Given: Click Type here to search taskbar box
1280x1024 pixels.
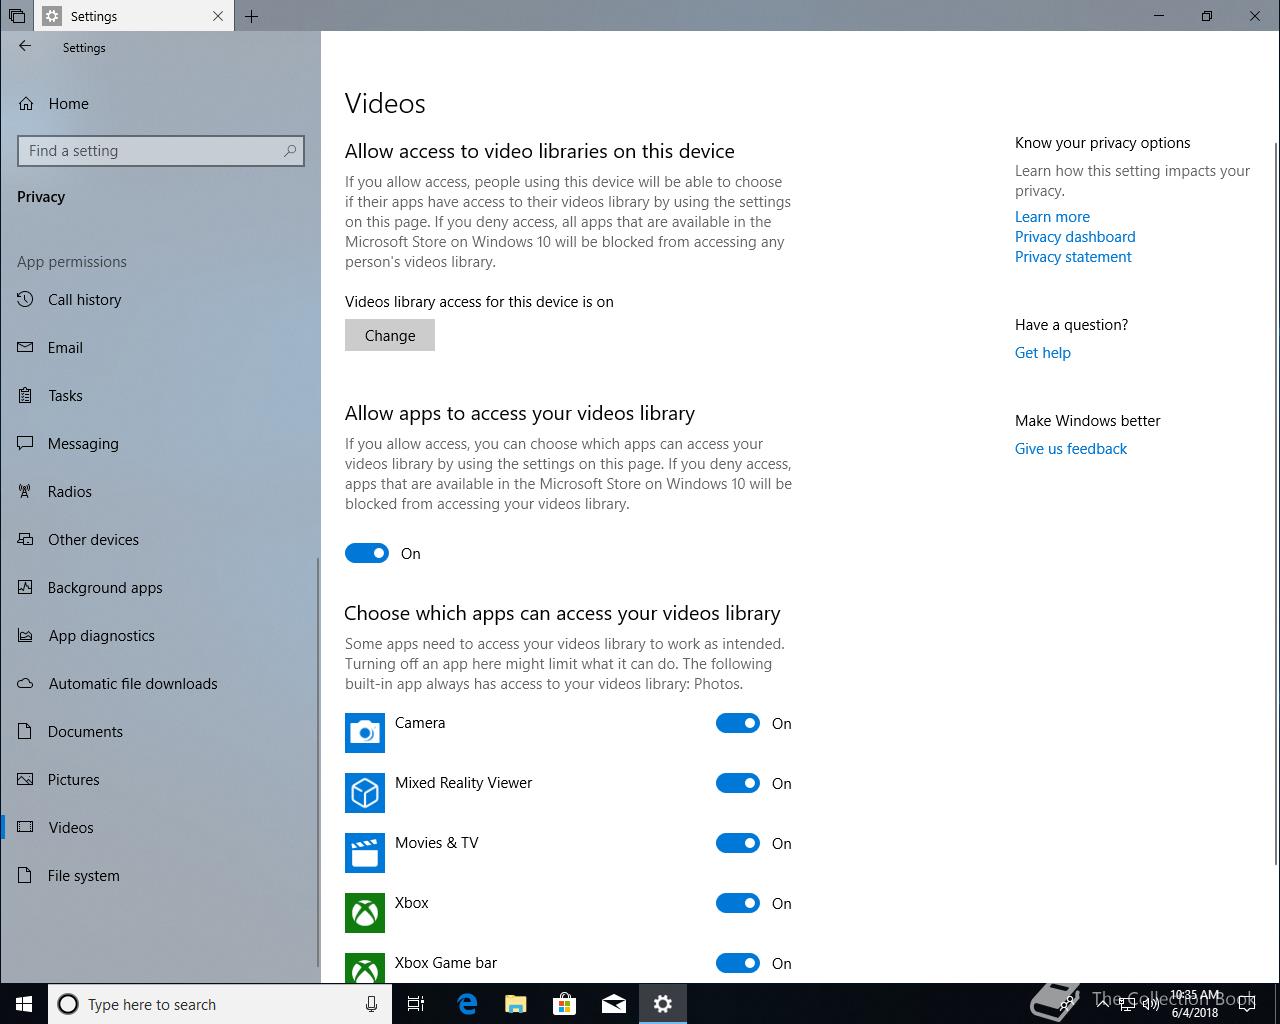Looking at the screenshot, I should [x=219, y=1004].
